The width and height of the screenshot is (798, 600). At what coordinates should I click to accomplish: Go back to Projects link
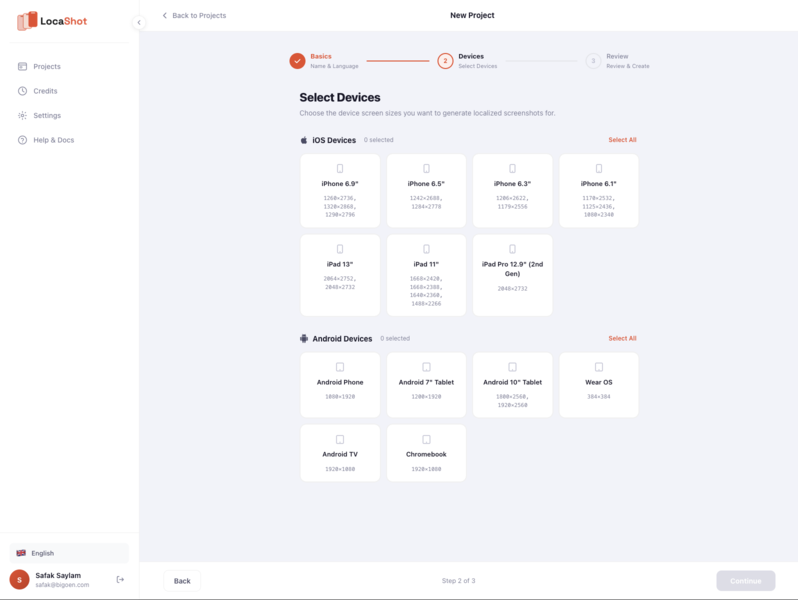tap(194, 16)
